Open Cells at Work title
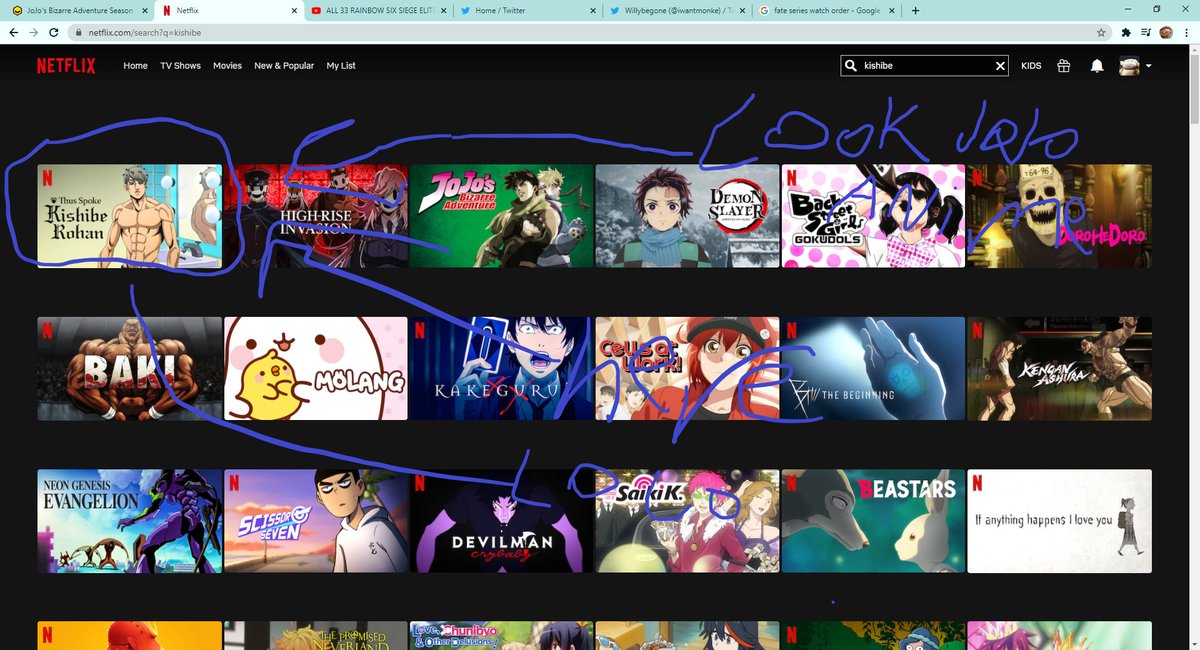Image resolution: width=1200 pixels, height=650 pixels. [x=688, y=369]
